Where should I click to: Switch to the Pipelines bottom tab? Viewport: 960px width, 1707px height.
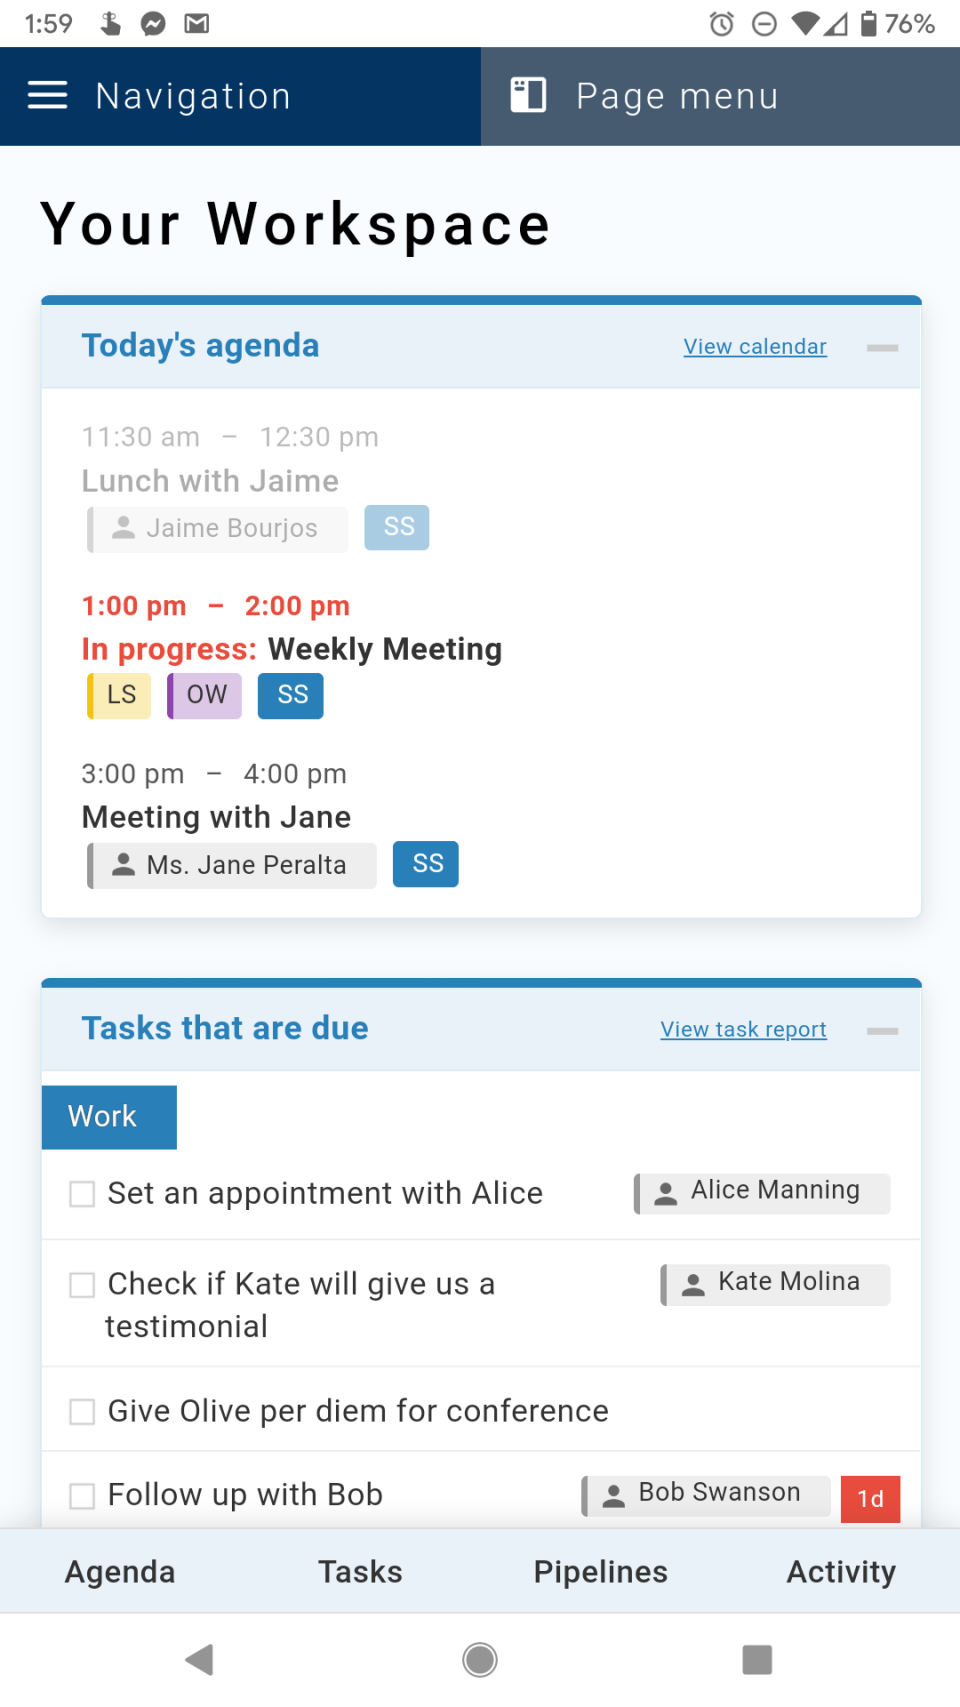click(600, 1571)
